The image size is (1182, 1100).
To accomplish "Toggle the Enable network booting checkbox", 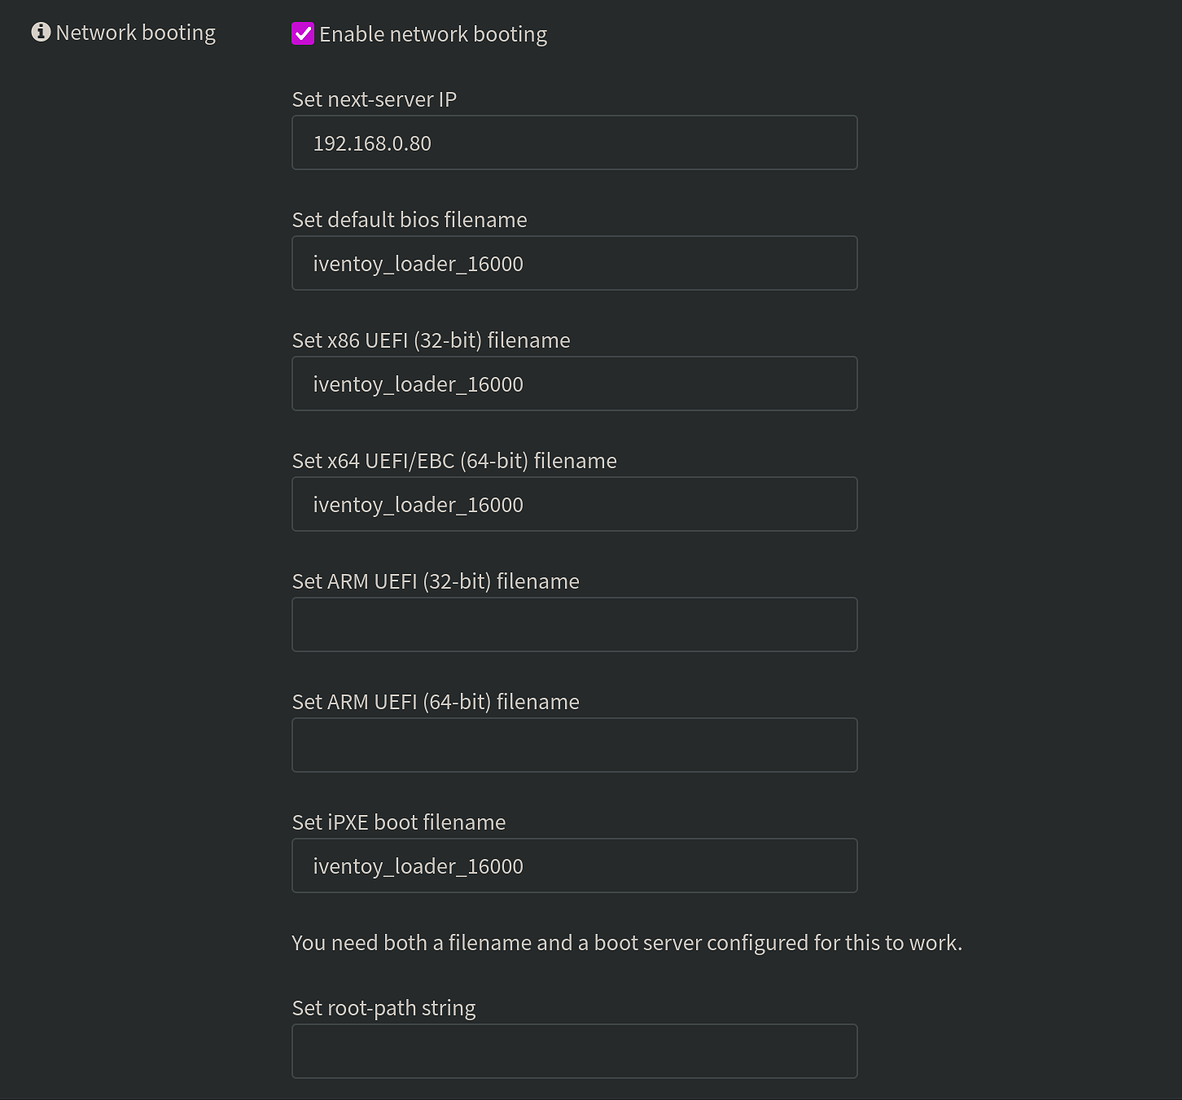I will click(x=303, y=33).
